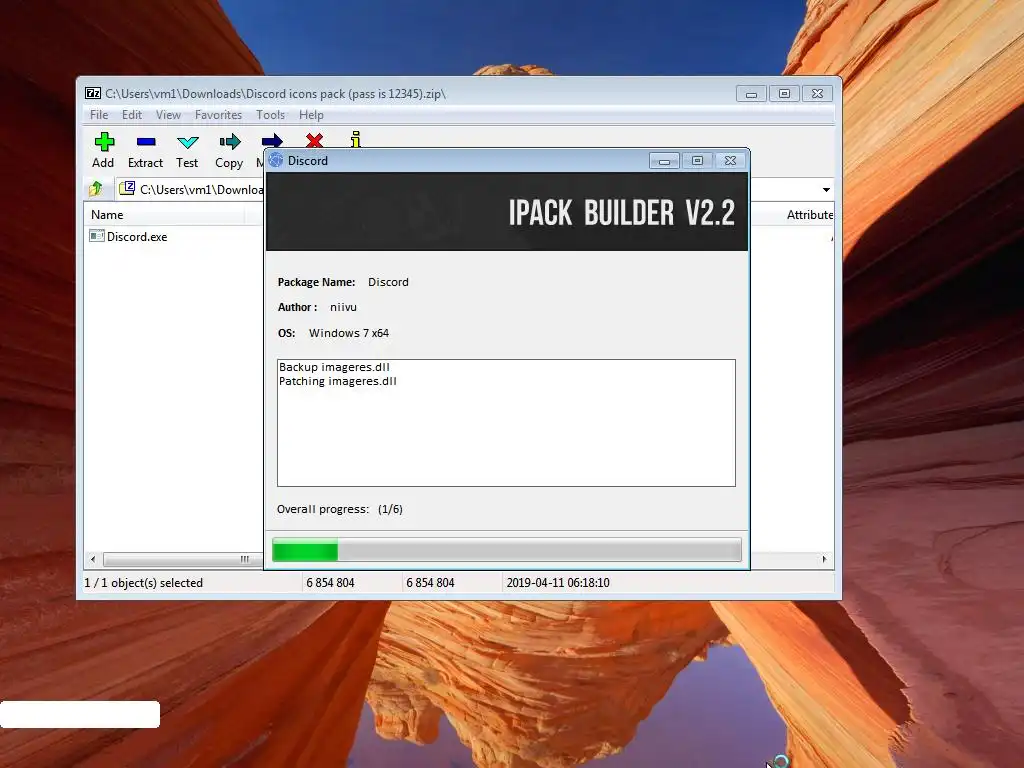Click the Add toolbar icon in 7-Zip
Viewport: 1024px width, 768px height.
pos(104,142)
